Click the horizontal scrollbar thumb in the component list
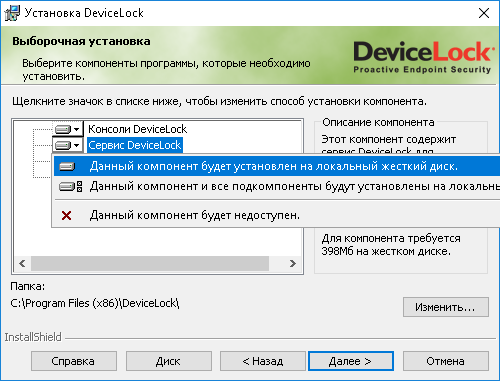500x381 pixels. point(150,263)
